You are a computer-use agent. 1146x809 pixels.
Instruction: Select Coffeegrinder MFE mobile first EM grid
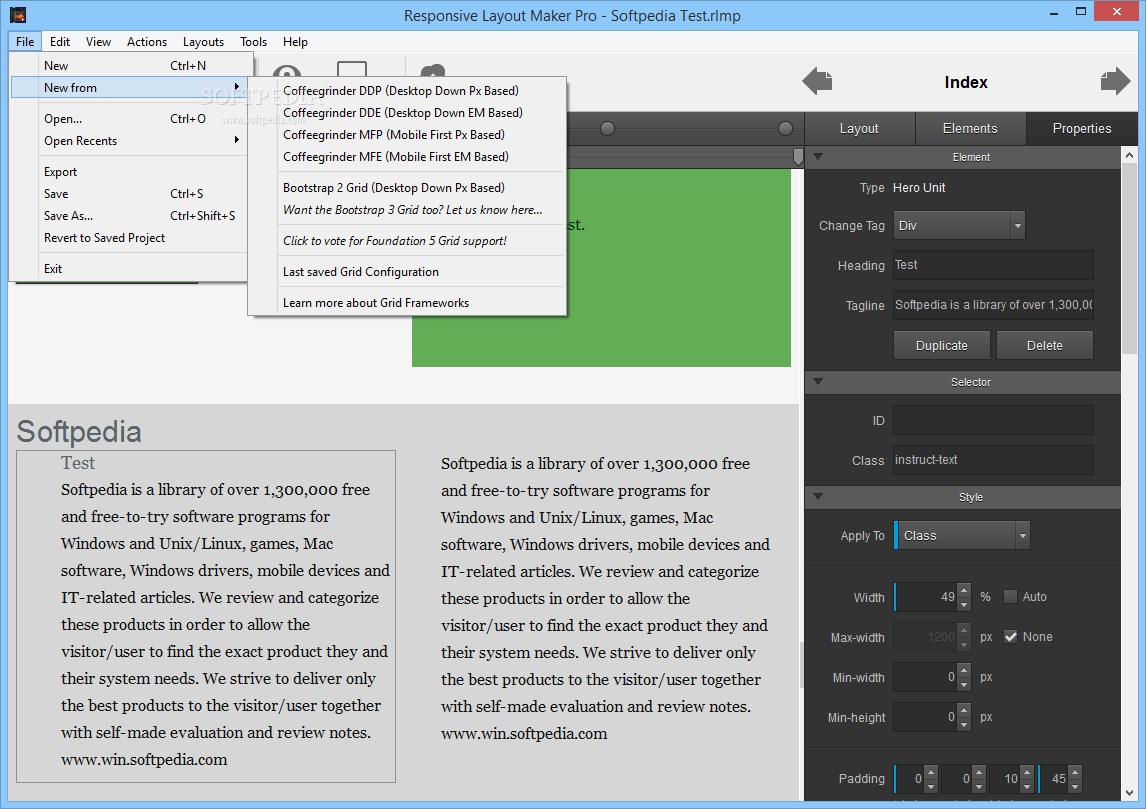coord(407,156)
